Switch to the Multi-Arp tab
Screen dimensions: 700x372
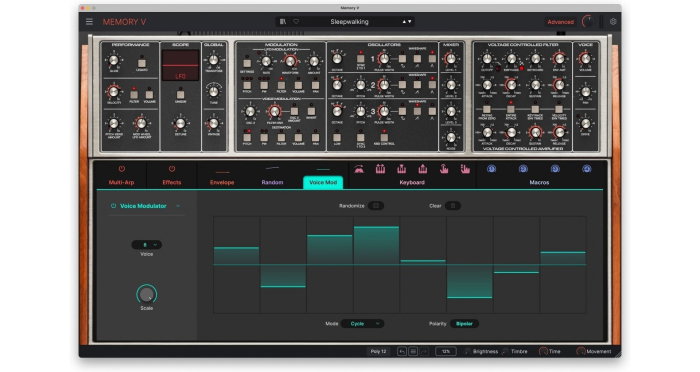[121, 182]
